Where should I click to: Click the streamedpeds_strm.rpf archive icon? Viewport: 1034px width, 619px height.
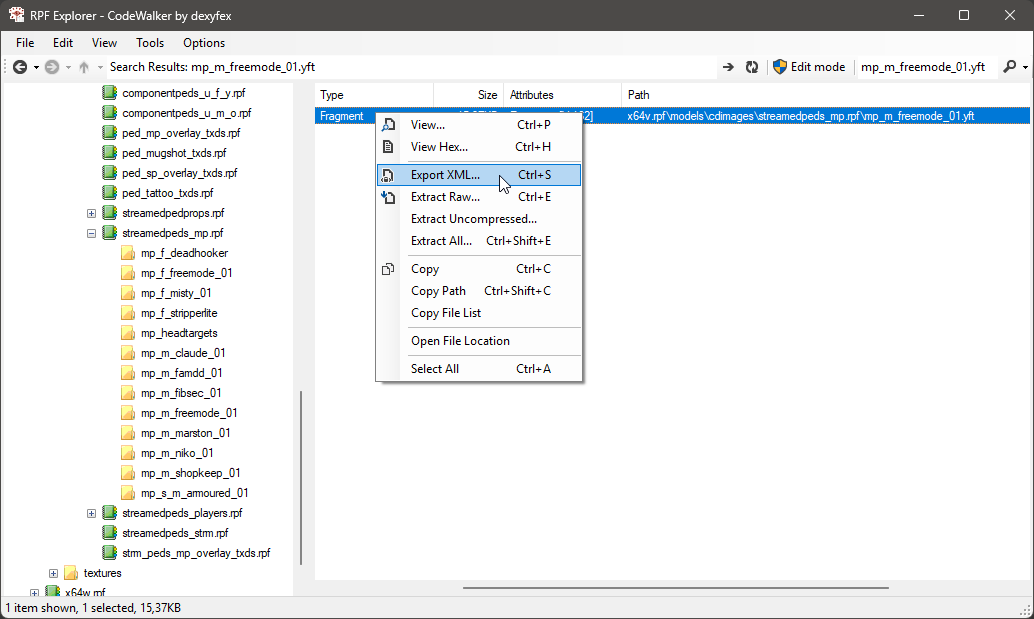click(110, 533)
